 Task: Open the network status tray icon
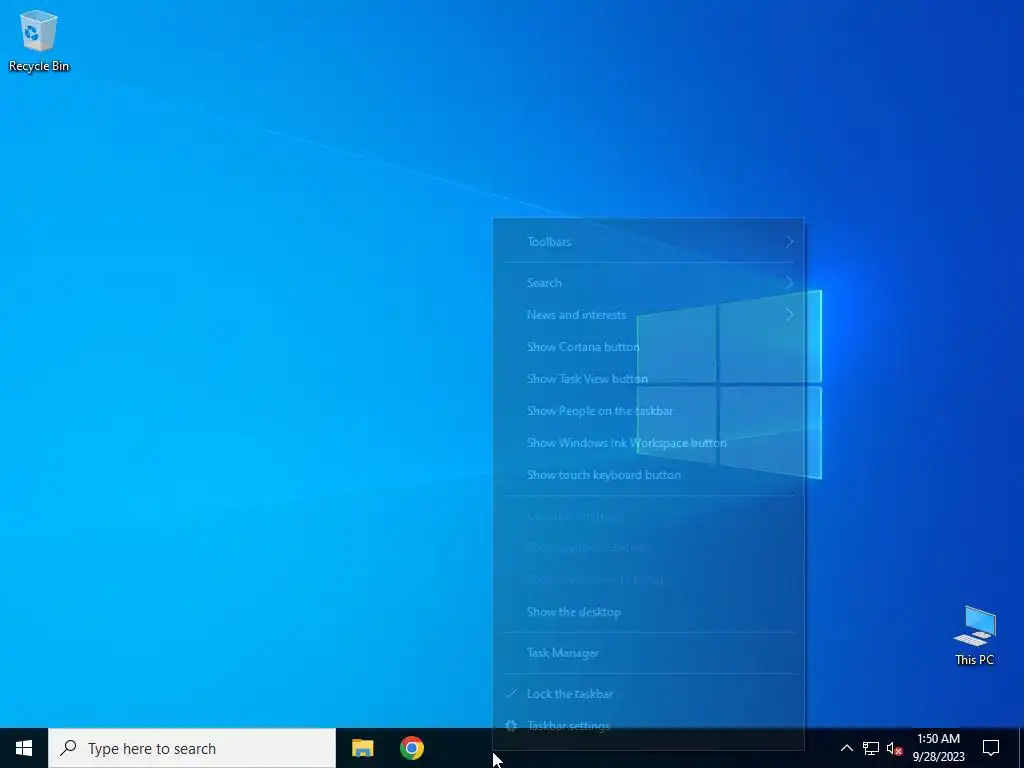pos(871,748)
